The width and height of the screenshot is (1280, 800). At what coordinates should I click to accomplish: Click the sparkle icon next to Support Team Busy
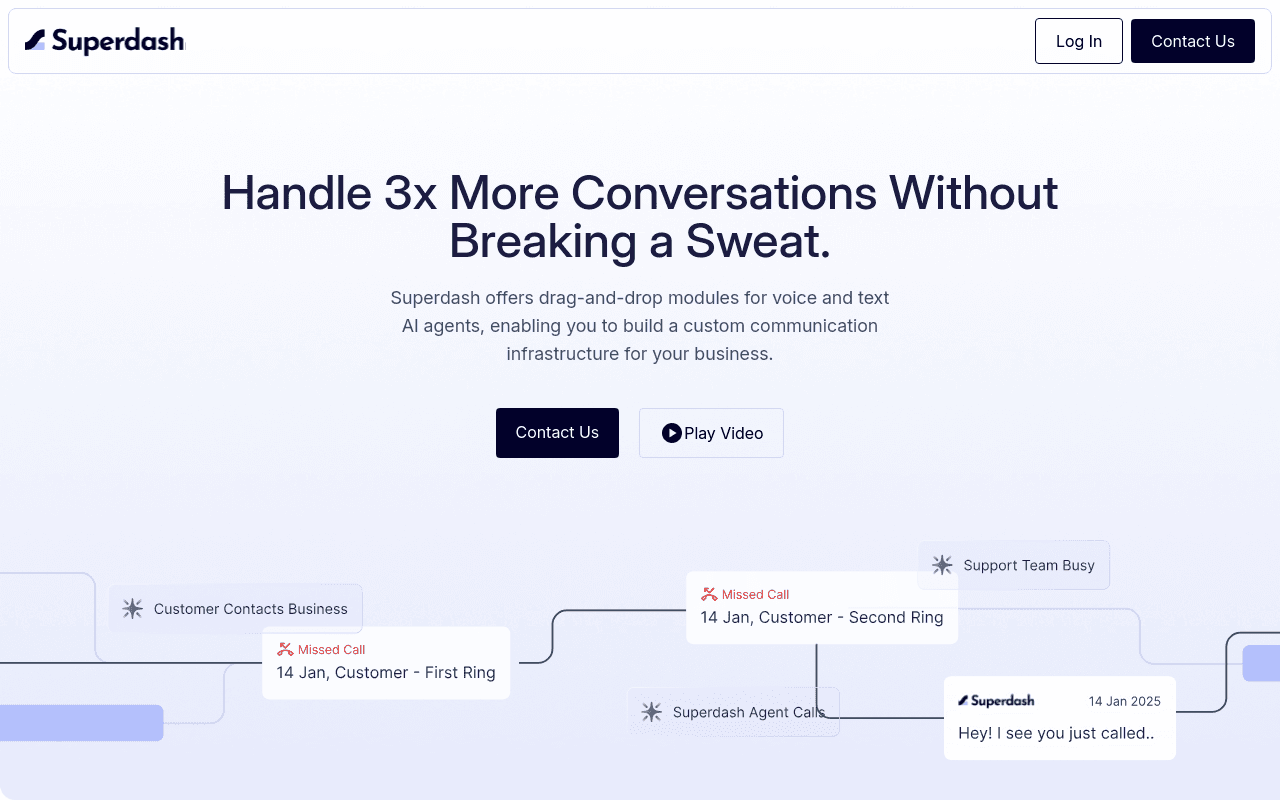point(942,565)
